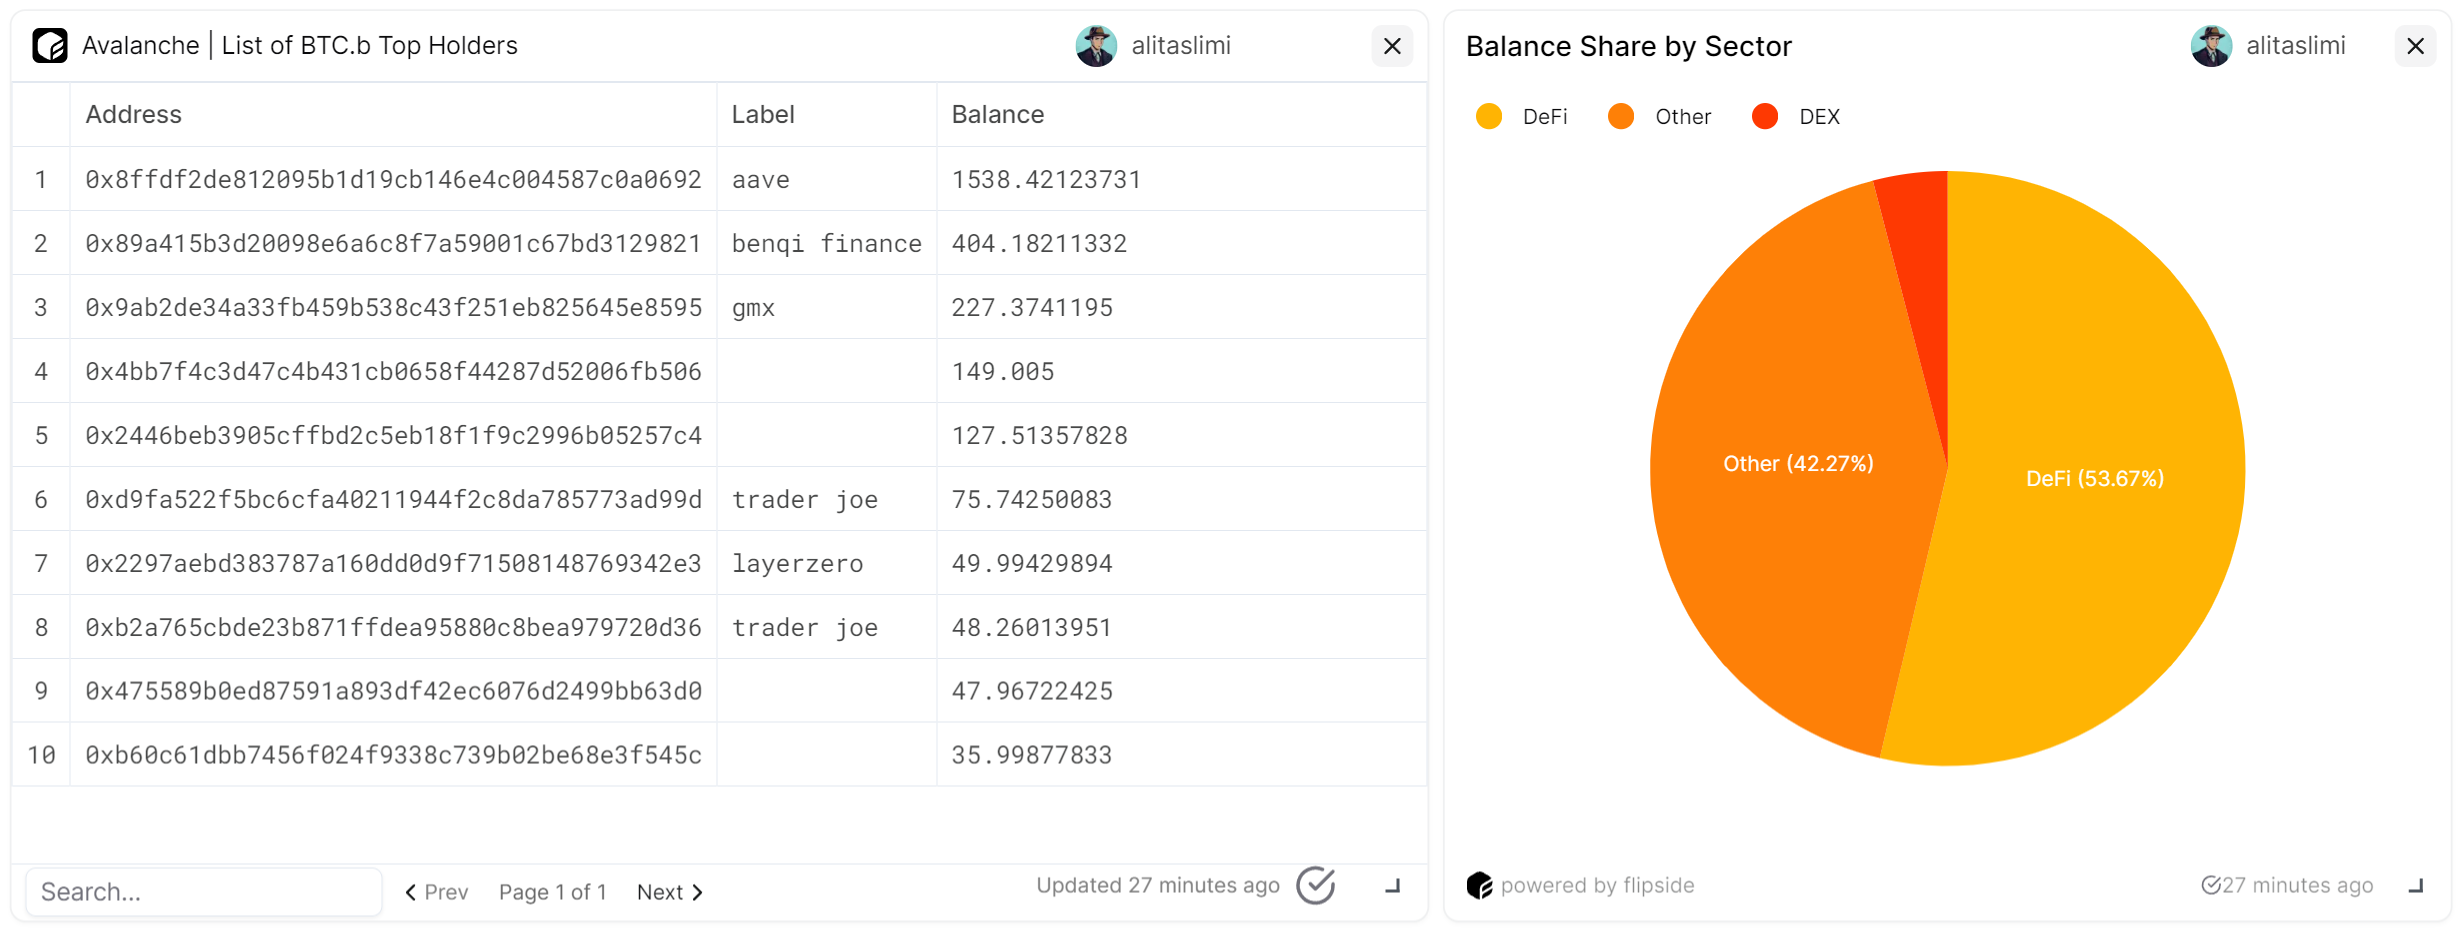Click the DeFi legend label
The image size is (2464, 933).
coord(1545,117)
